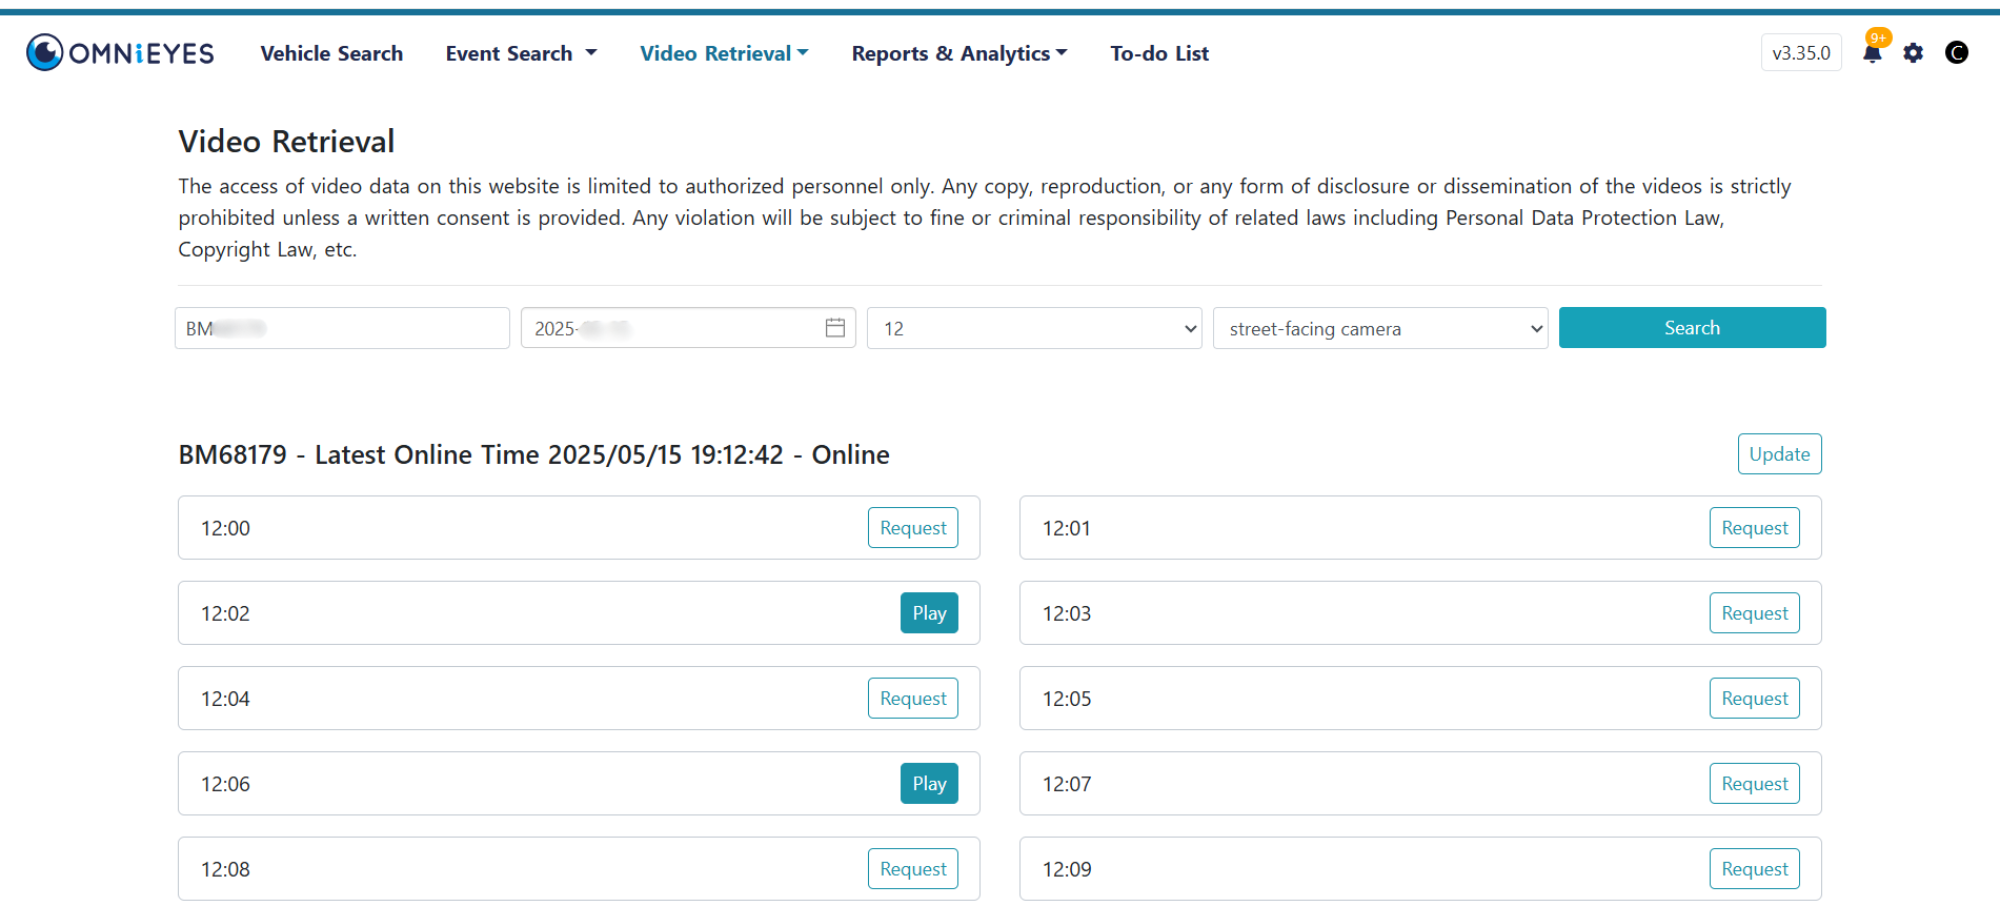Play the 12:02 video clip
The image size is (2000, 920).
[x=929, y=613]
